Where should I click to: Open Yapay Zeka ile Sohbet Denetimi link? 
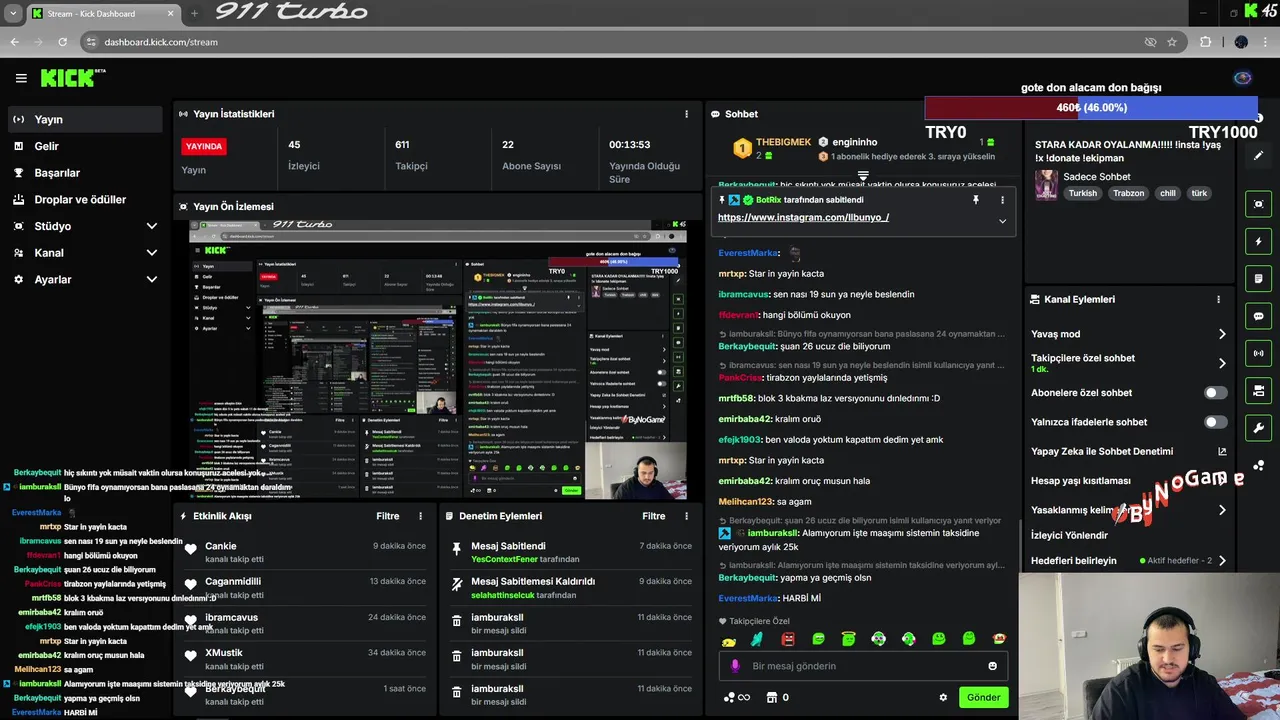tap(1129, 451)
